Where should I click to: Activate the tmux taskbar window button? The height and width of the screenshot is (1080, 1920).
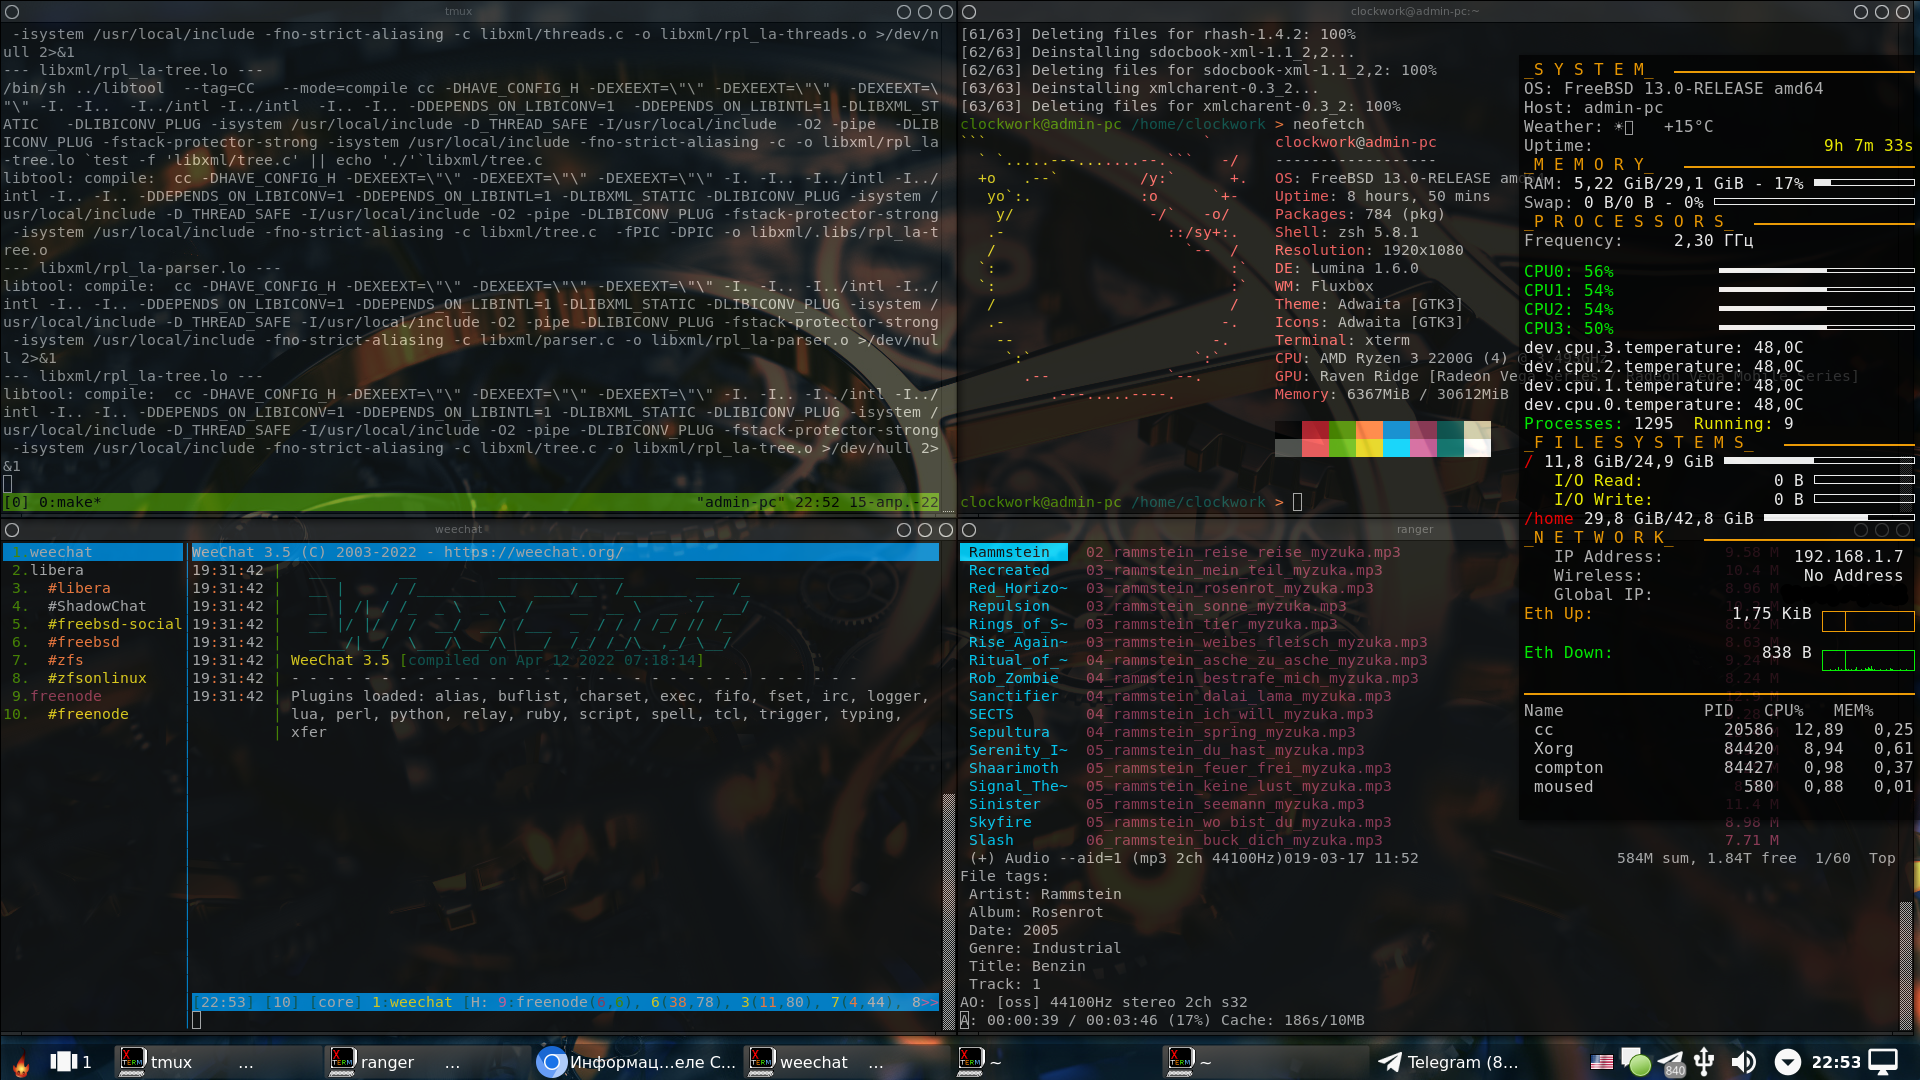click(170, 1062)
